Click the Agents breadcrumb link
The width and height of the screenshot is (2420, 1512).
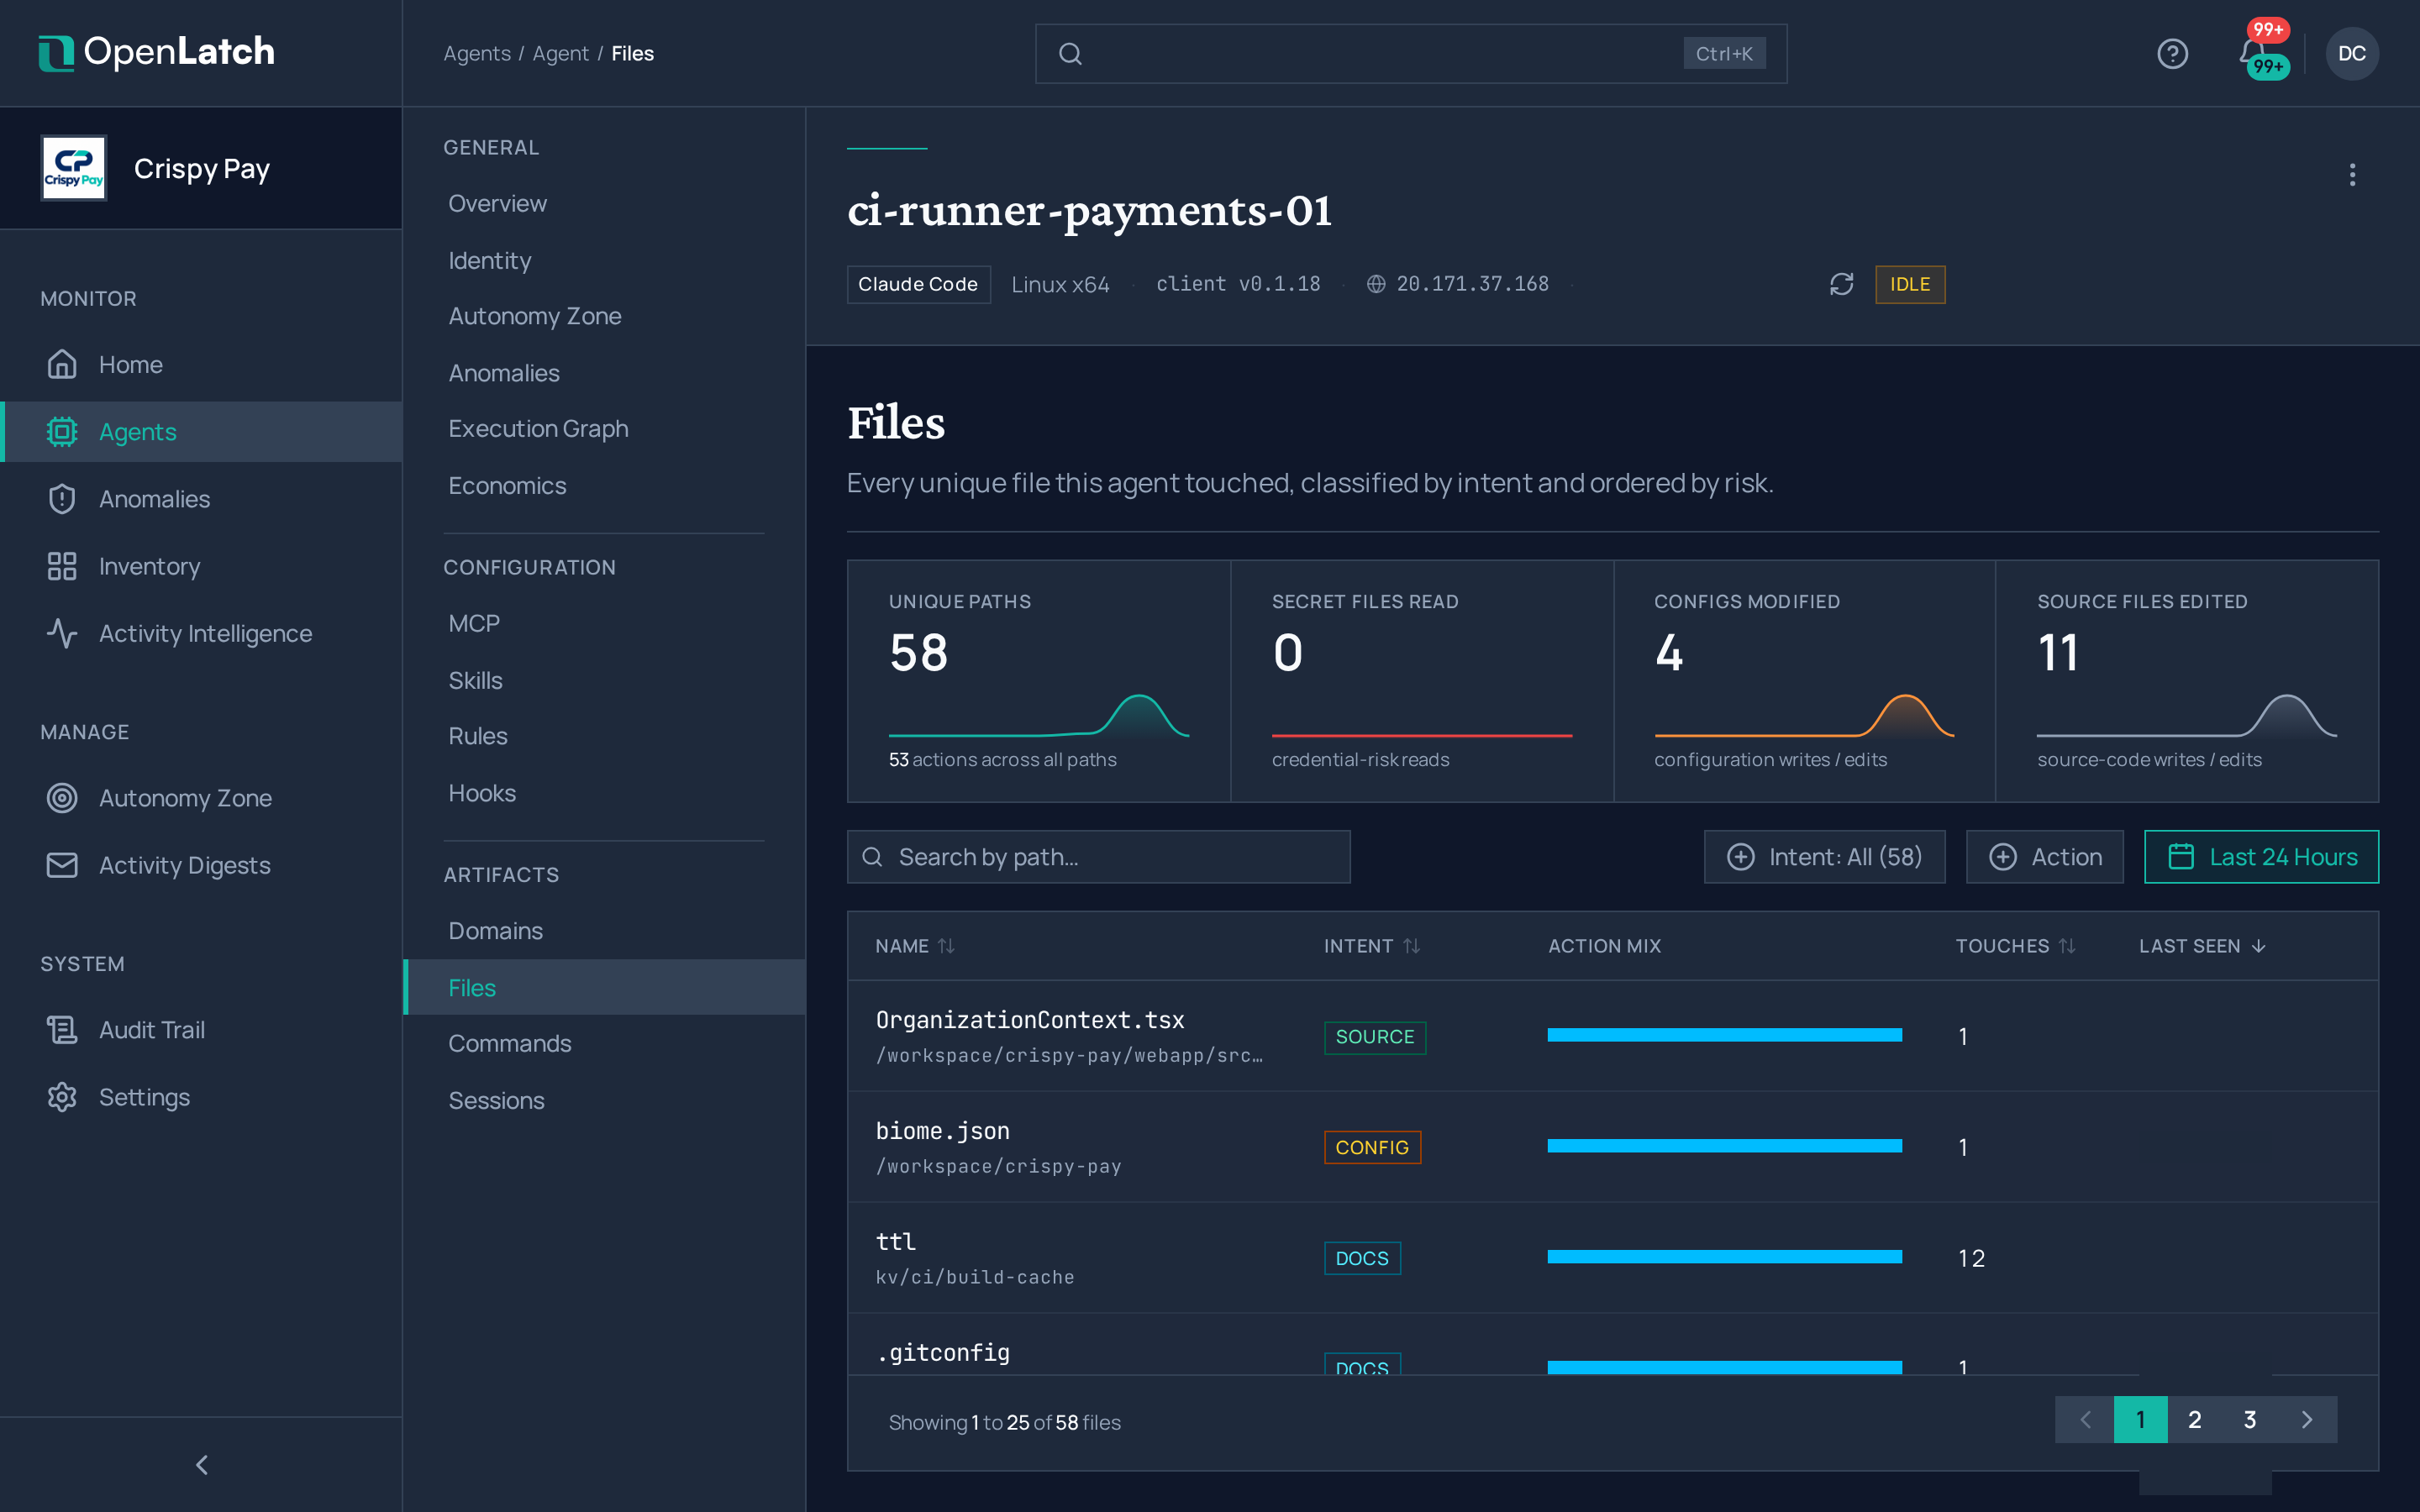[477, 53]
